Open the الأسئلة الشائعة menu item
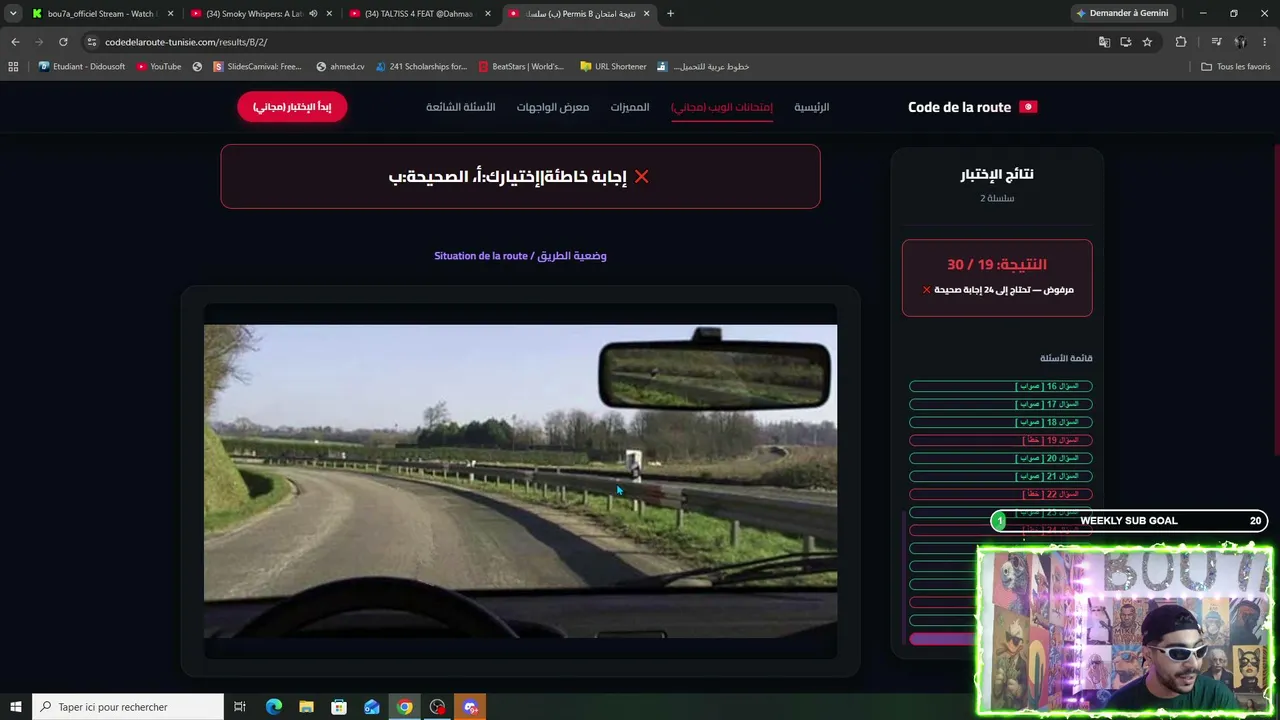This screenshot has height=720, width=1280. tap(461, 107)
